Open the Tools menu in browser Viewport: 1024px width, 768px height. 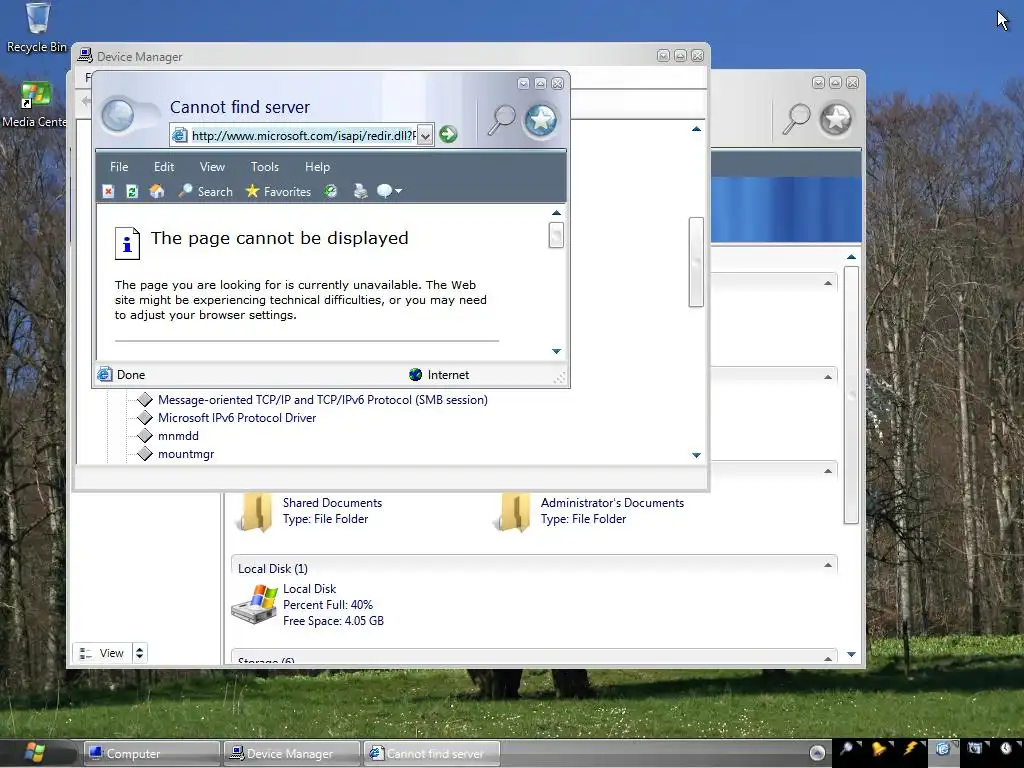coord(264,167)
